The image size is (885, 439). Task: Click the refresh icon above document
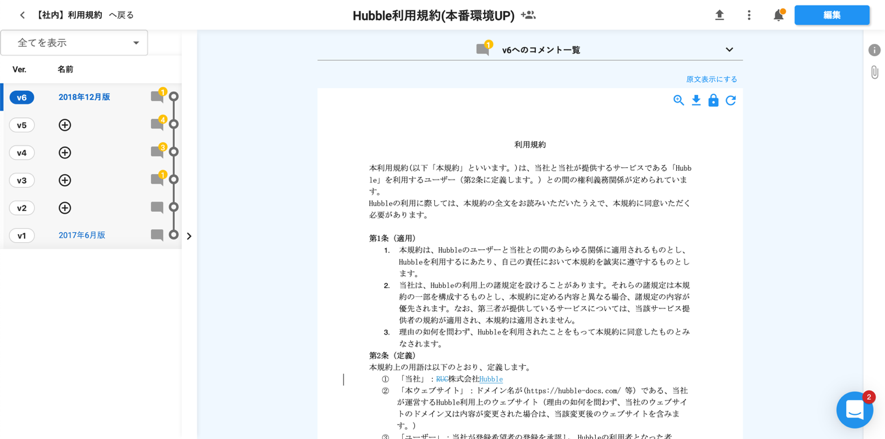pos(730,100)
